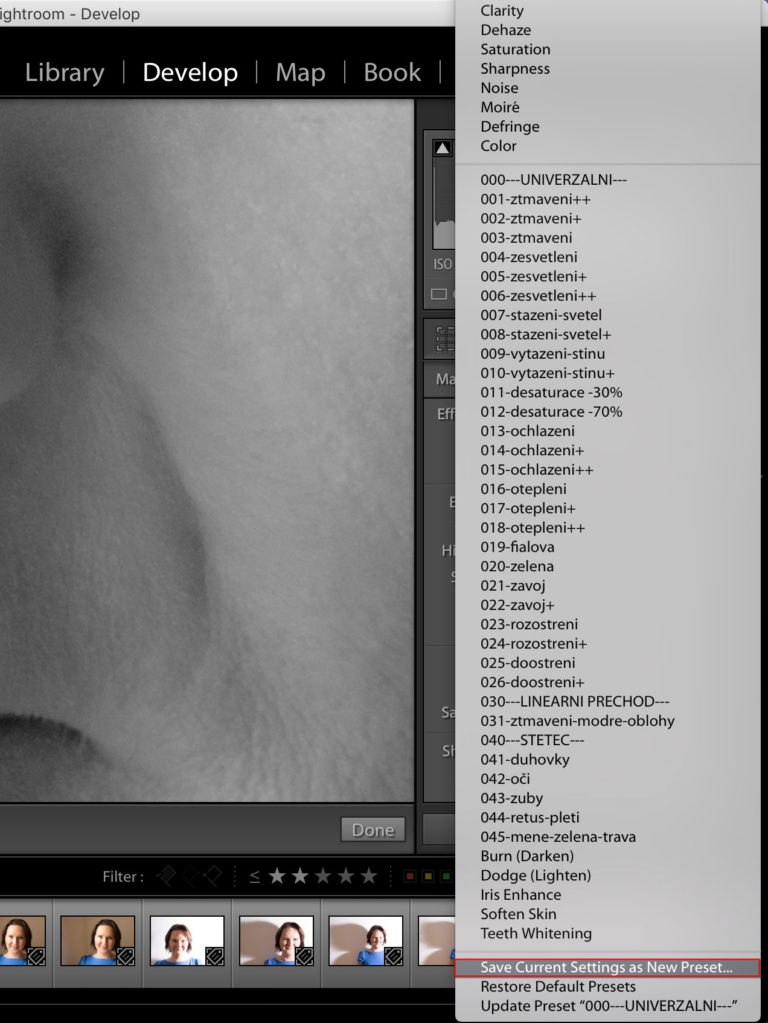This screenshot has height=1023, width=768.
Task: Select the Crop Overlay tool icon
Action: click(444, 339)
